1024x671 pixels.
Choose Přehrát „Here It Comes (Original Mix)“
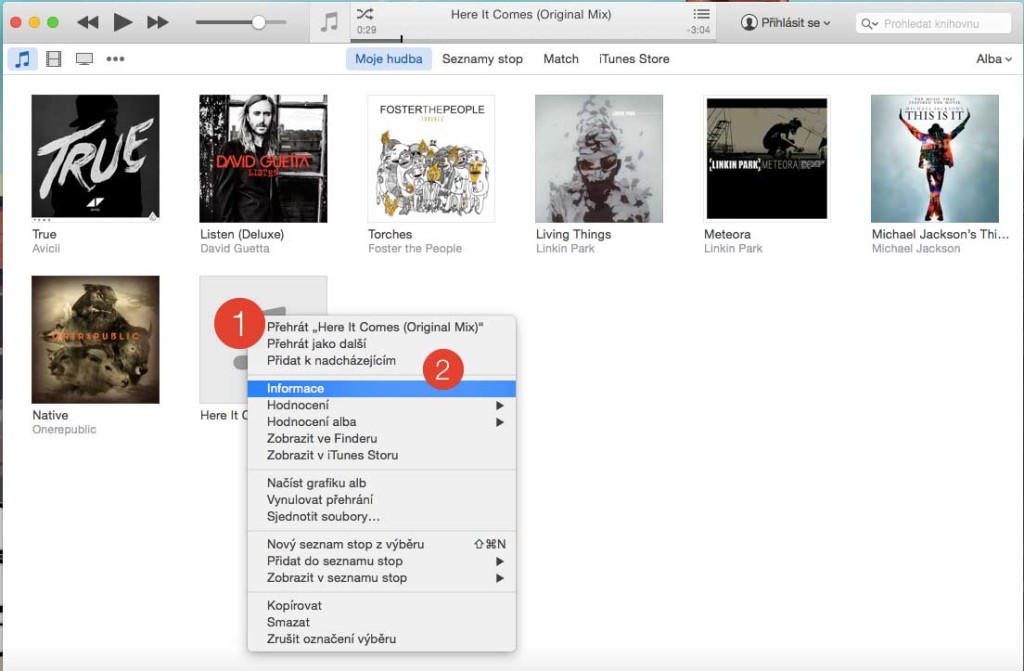381,327
